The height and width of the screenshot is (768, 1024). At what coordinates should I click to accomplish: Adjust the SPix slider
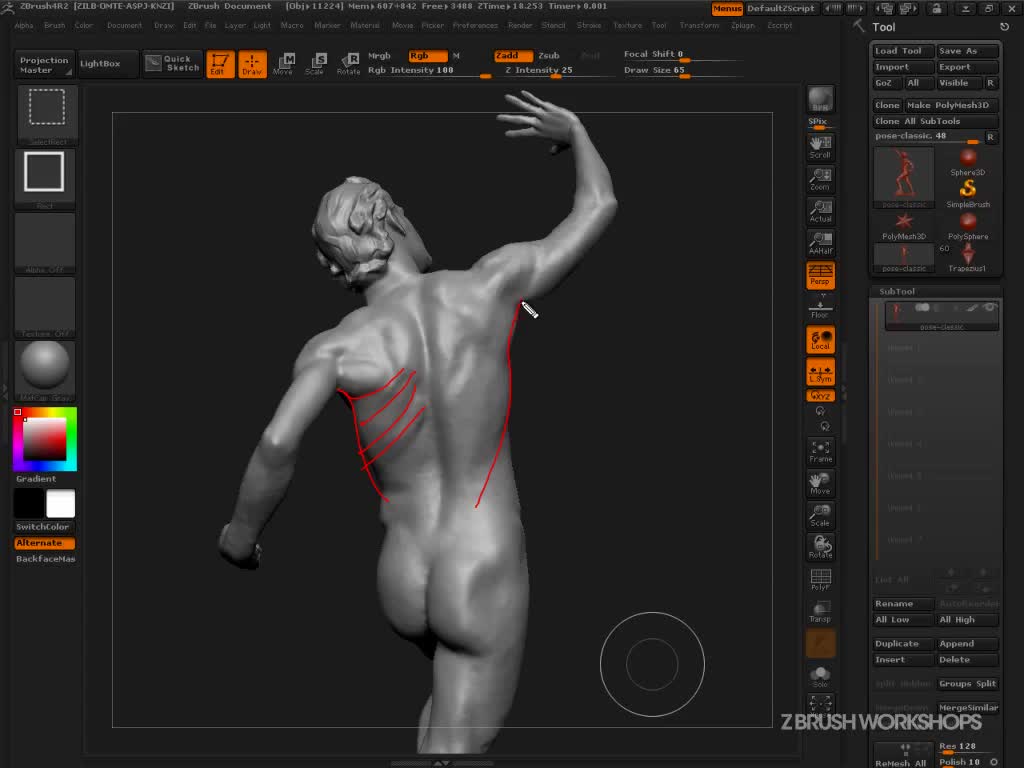(820, 123)
